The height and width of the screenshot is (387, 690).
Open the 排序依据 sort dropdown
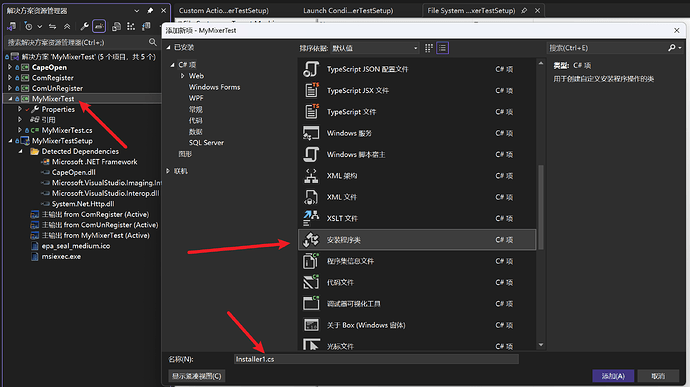point(374,48)
